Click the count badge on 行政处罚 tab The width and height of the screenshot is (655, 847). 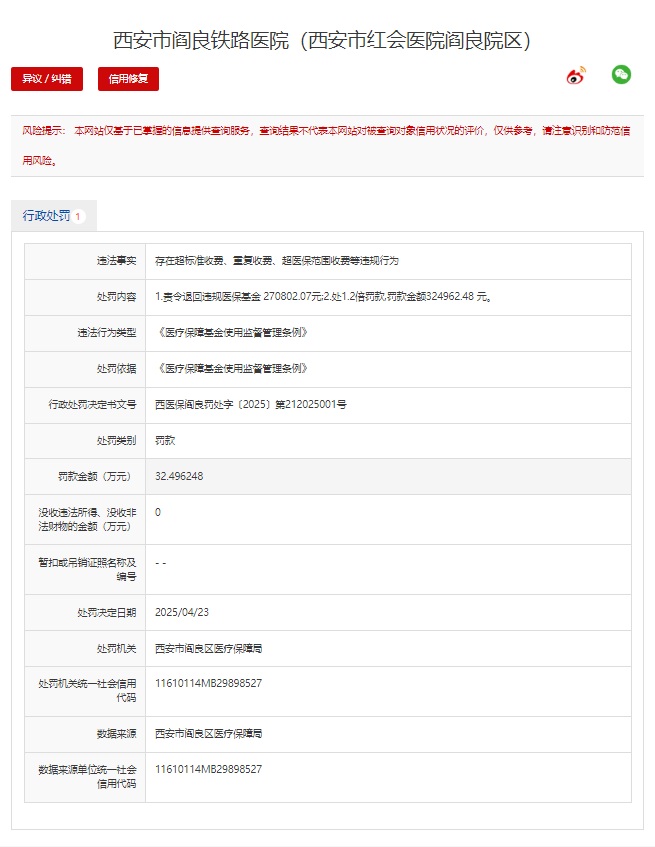[x=78, y=217]
